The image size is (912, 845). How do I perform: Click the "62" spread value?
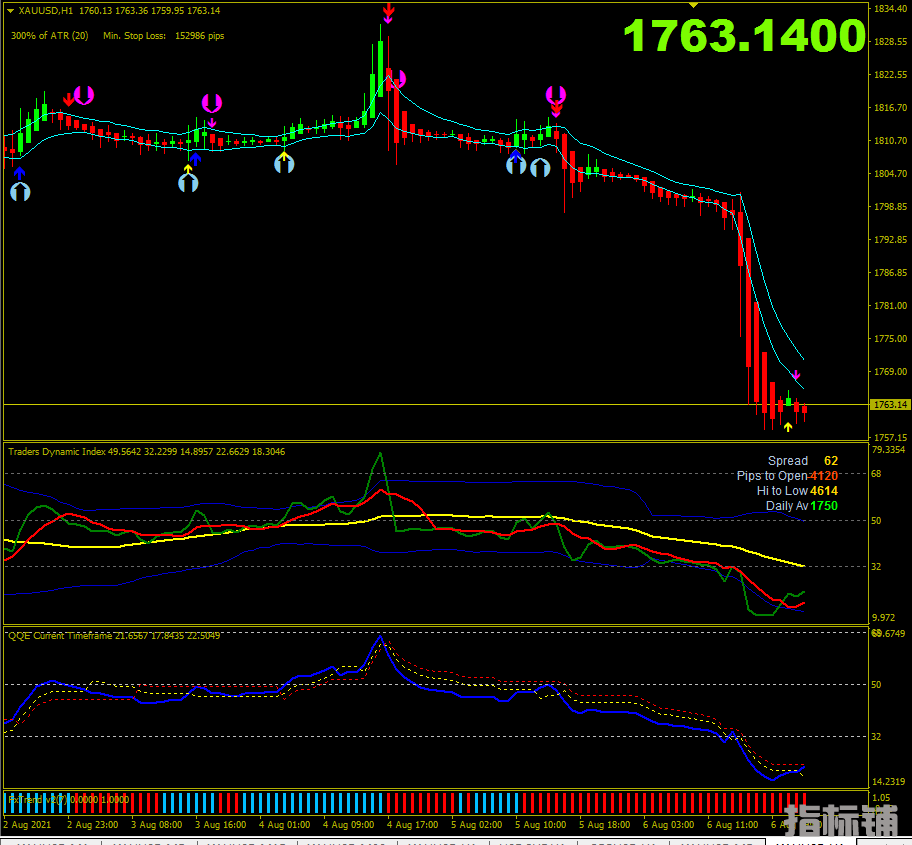point(831,461)
